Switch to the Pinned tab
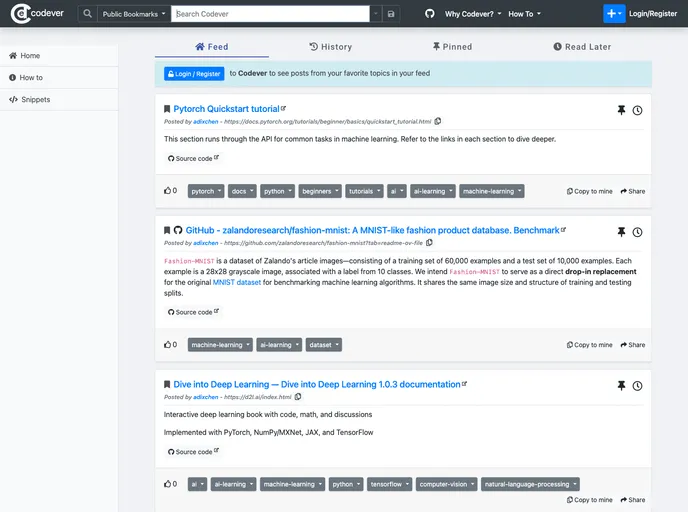The image size is (688, 512). tap(452, 47)
